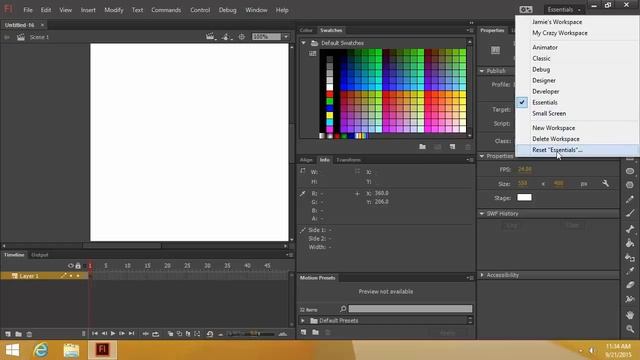Viewport: 640px width, 360px height.
Task: Click the Center Stage icon
Action: pyautogui.click(x=242, y=37)
